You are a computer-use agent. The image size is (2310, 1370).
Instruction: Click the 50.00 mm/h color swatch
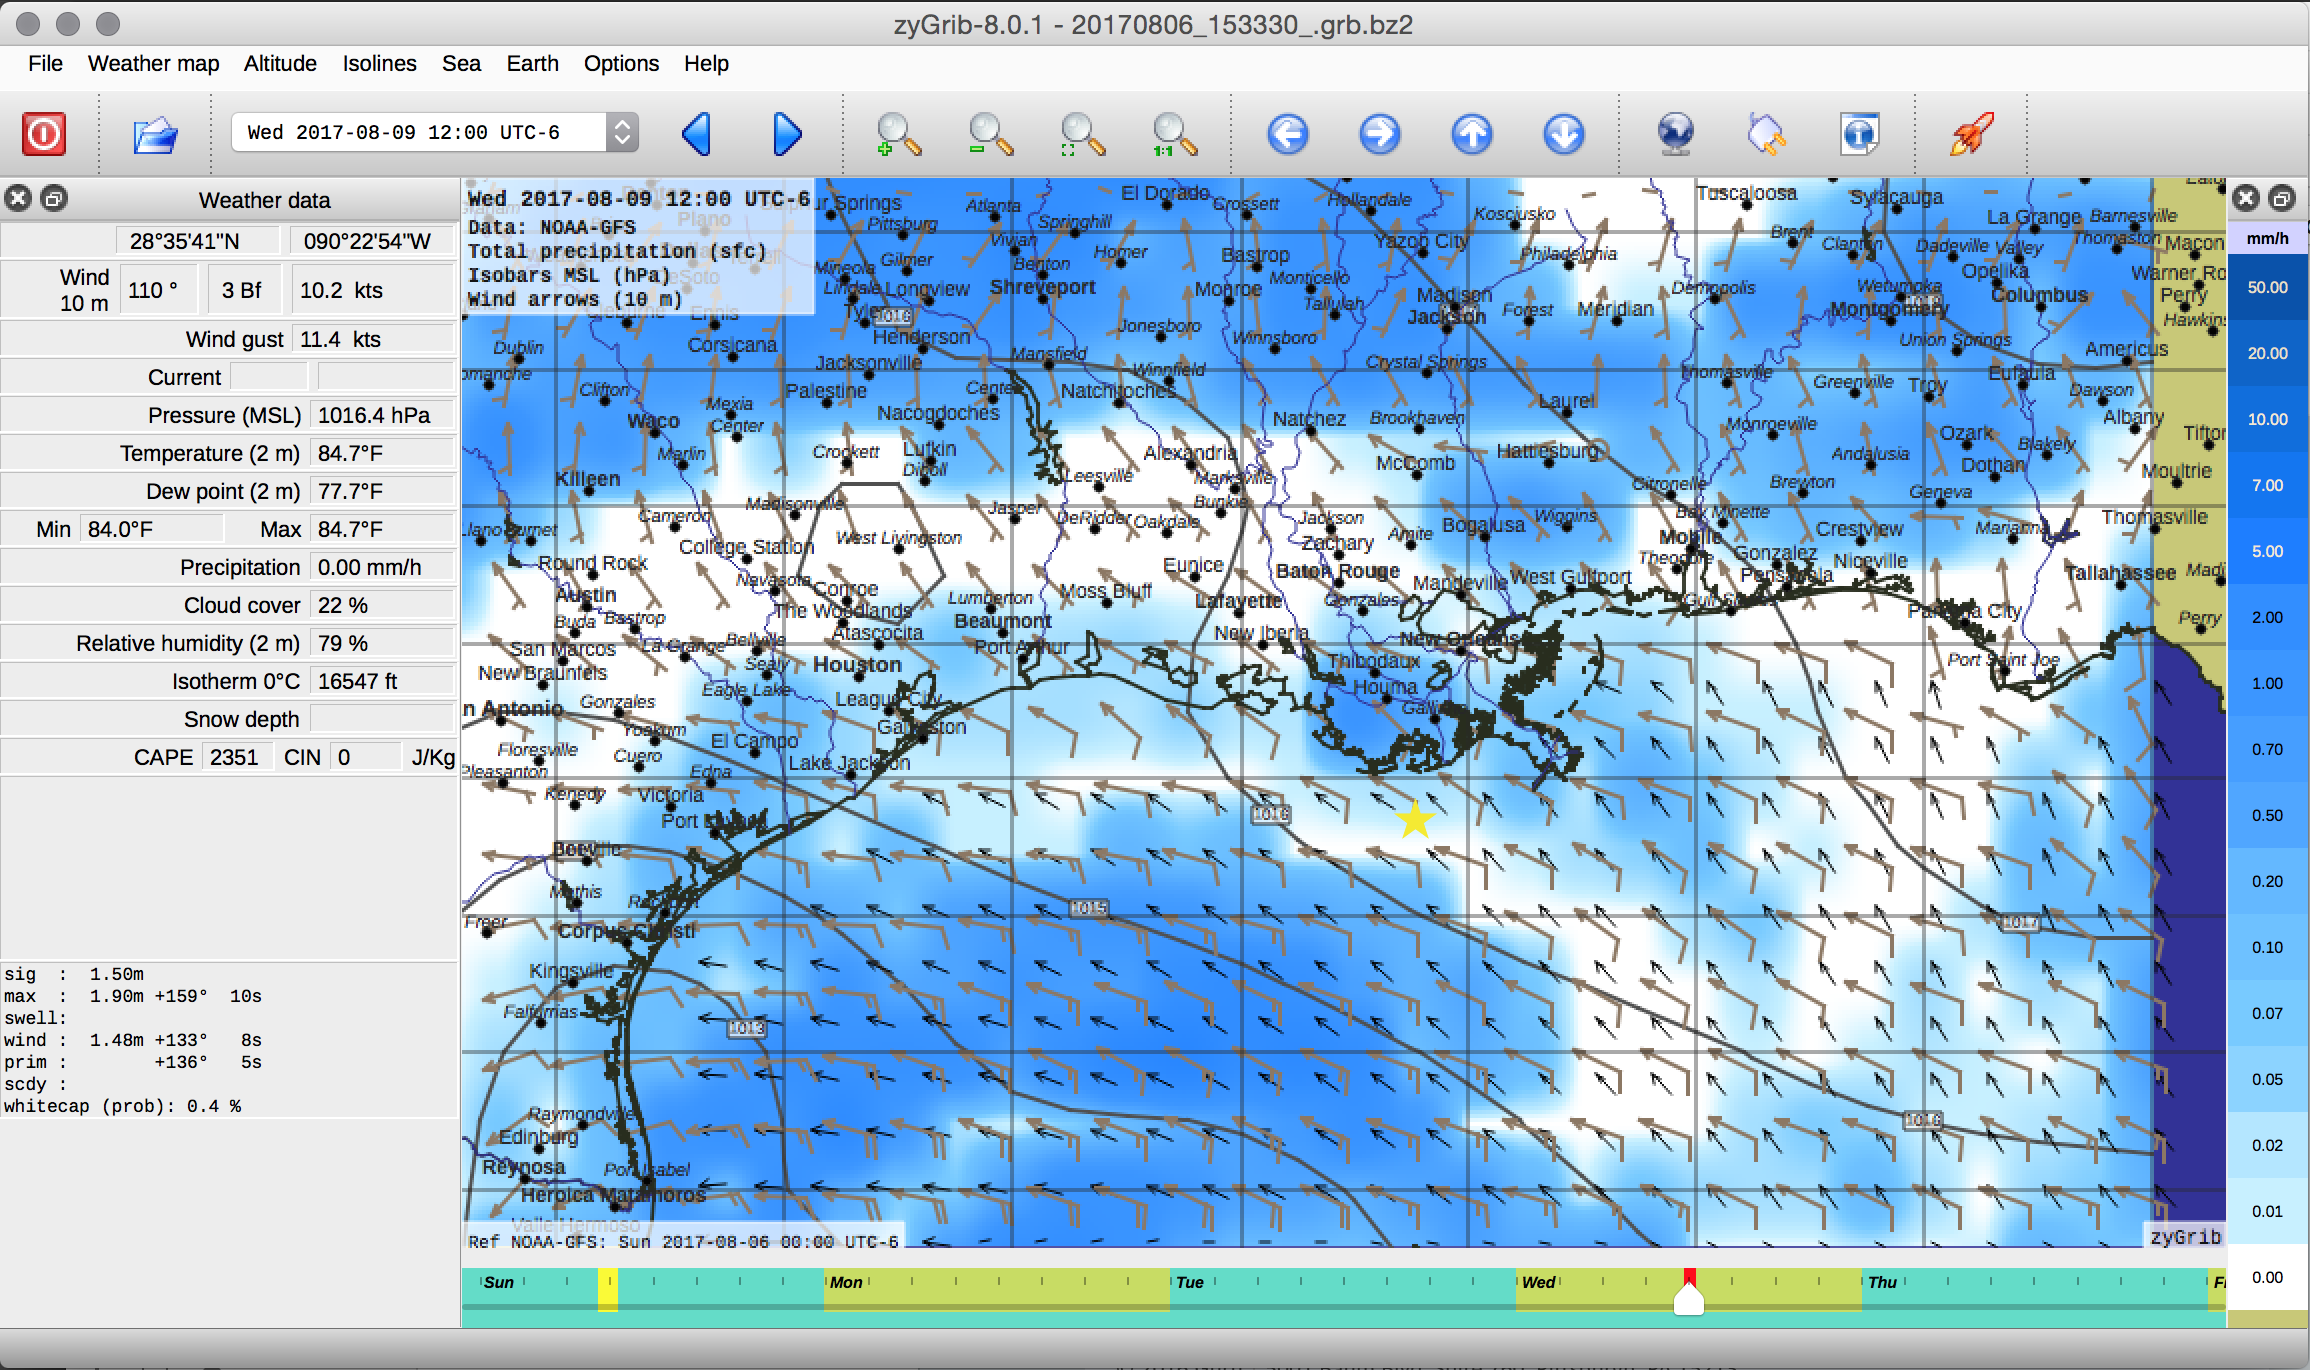click(x=2267, y=287)
